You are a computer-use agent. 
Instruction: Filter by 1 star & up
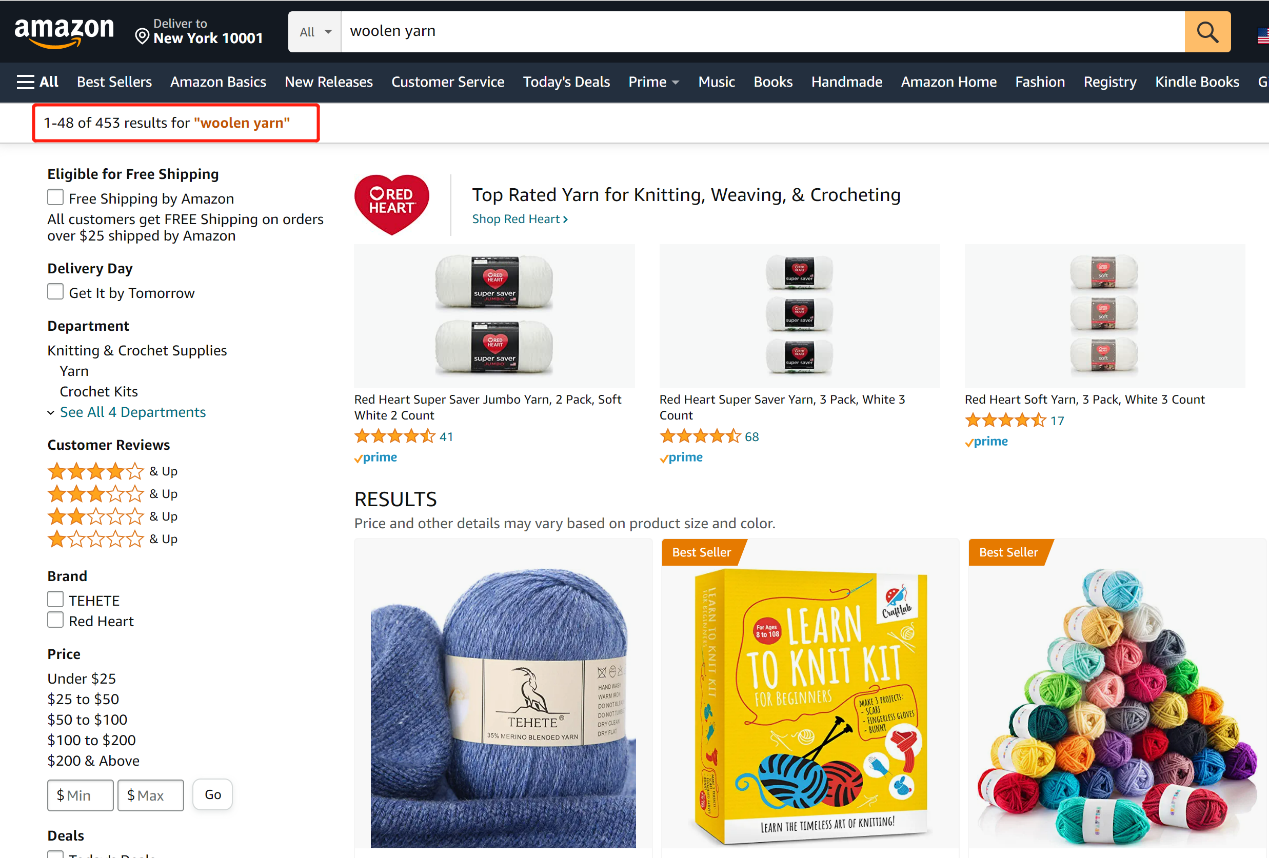[x=96, y=539]
